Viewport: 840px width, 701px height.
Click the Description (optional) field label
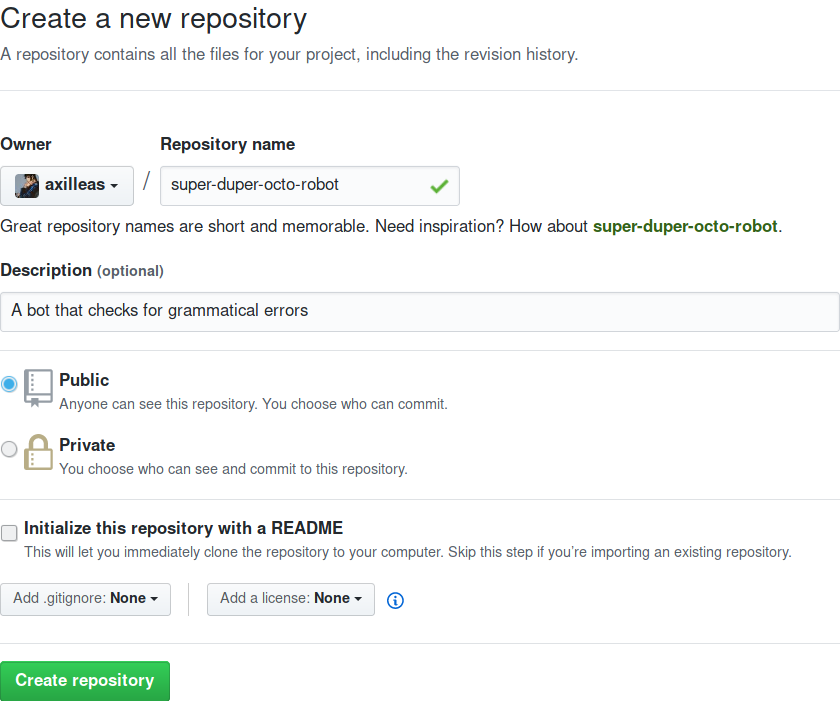pos(82,270)
